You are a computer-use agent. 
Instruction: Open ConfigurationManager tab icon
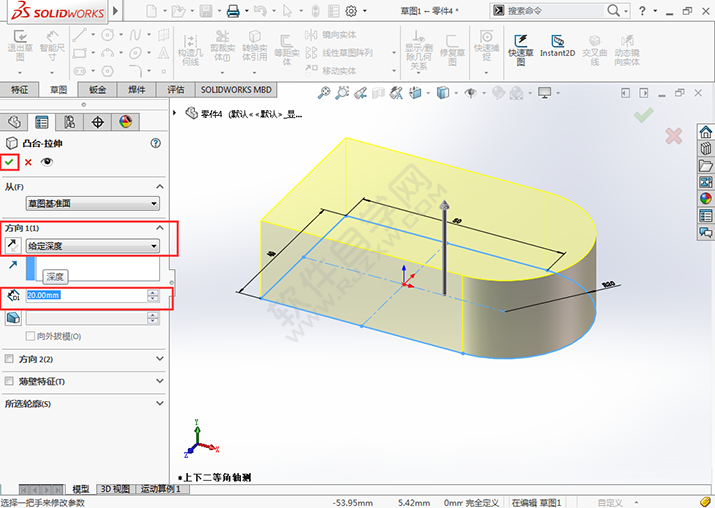[69, 122]
